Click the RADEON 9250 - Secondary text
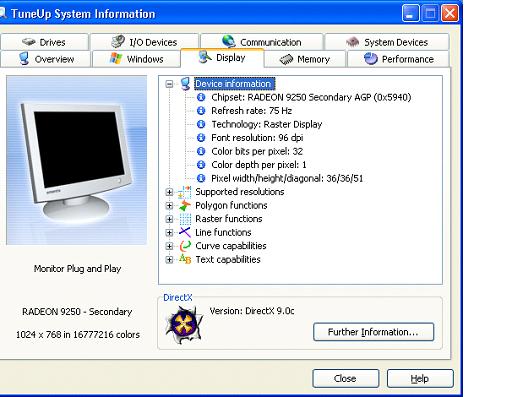 (x=77, y=311)
